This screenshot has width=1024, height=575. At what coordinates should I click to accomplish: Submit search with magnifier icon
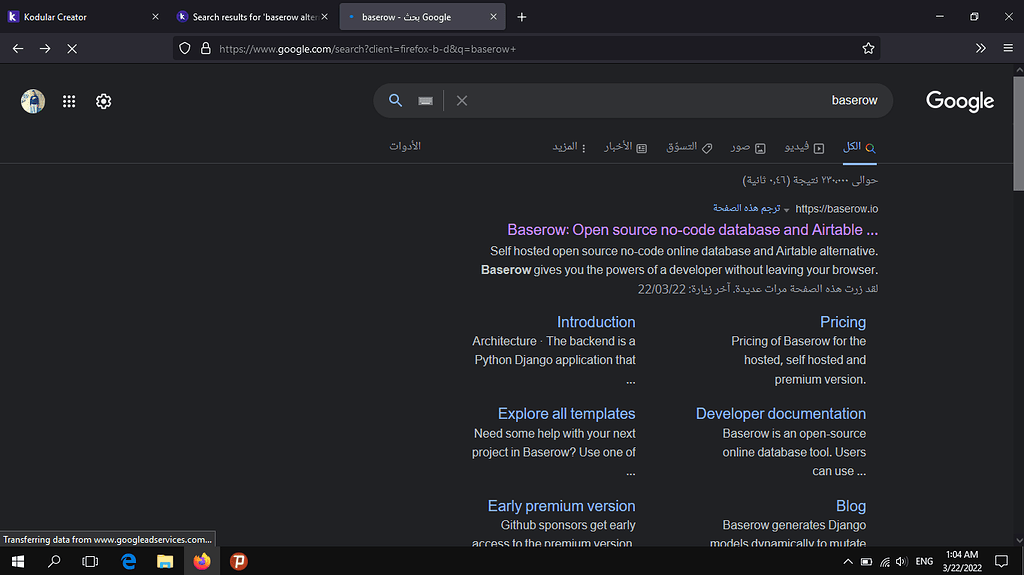(395, 101)
